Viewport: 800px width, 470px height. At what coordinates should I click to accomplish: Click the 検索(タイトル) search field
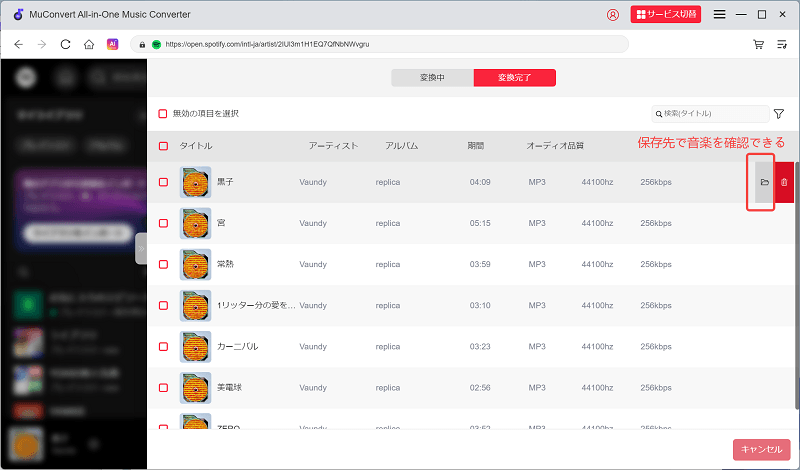pyautogui.click(x=710, y=114)
